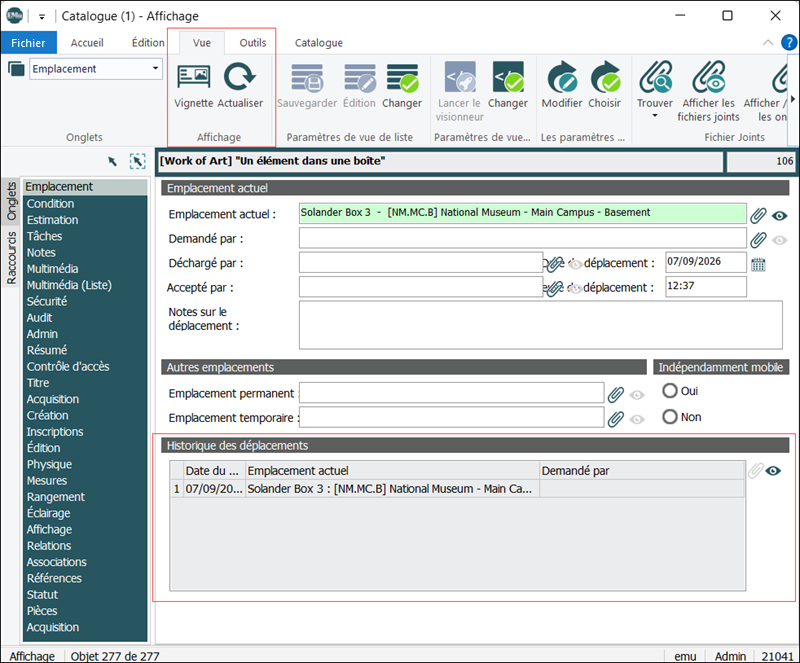Click the stacked windows icon beside Emplacement combo
The width and height of the screenshot is (800, 663).
tap(16, 69)
